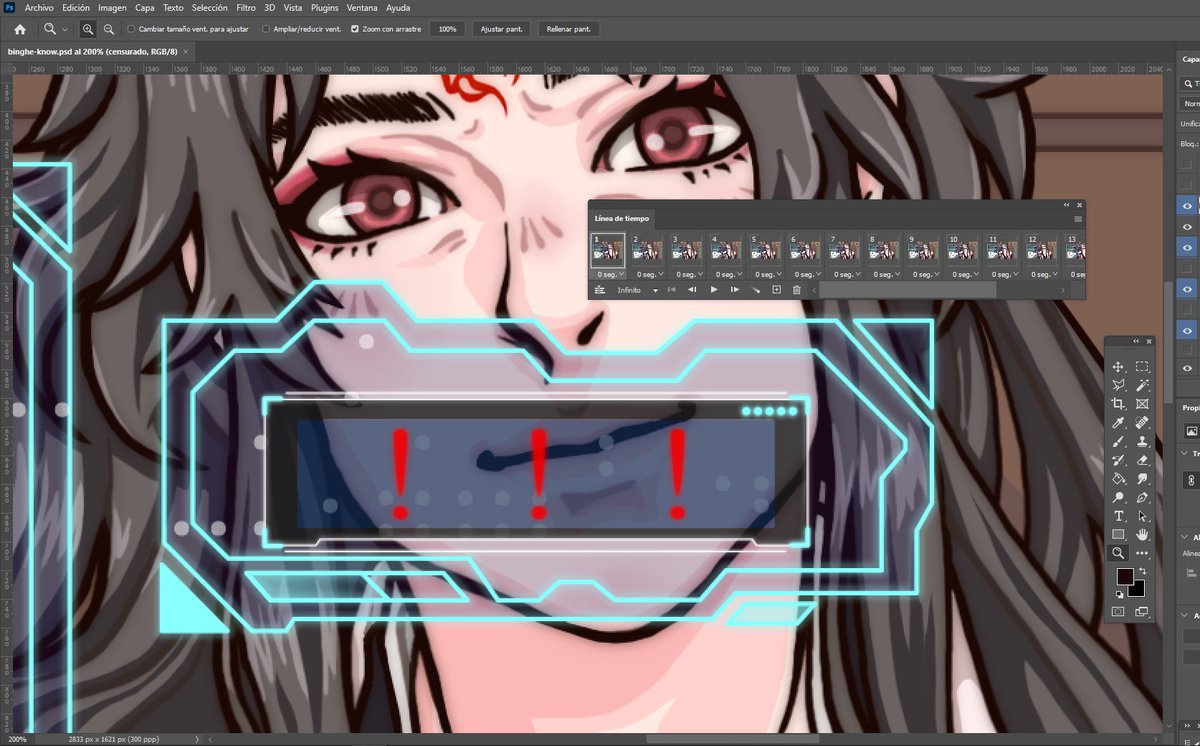Image resolution: width=1200 pixels, height=746 pixels.
Task: Open the Línea de tiempo panel menu
Action: [x=1077, y=218]
